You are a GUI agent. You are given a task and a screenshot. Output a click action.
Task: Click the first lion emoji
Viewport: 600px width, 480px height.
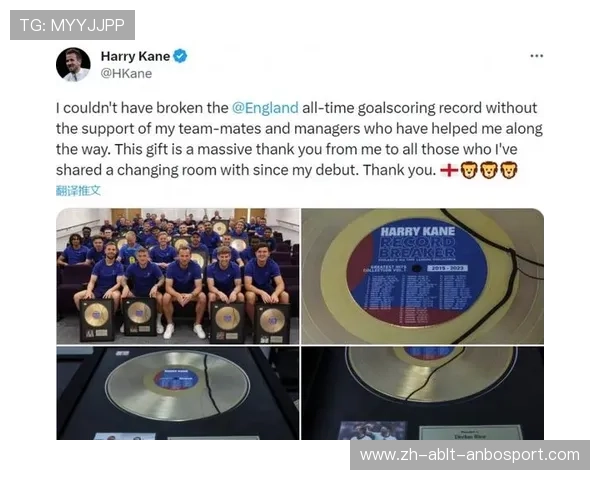click(469, 170)
